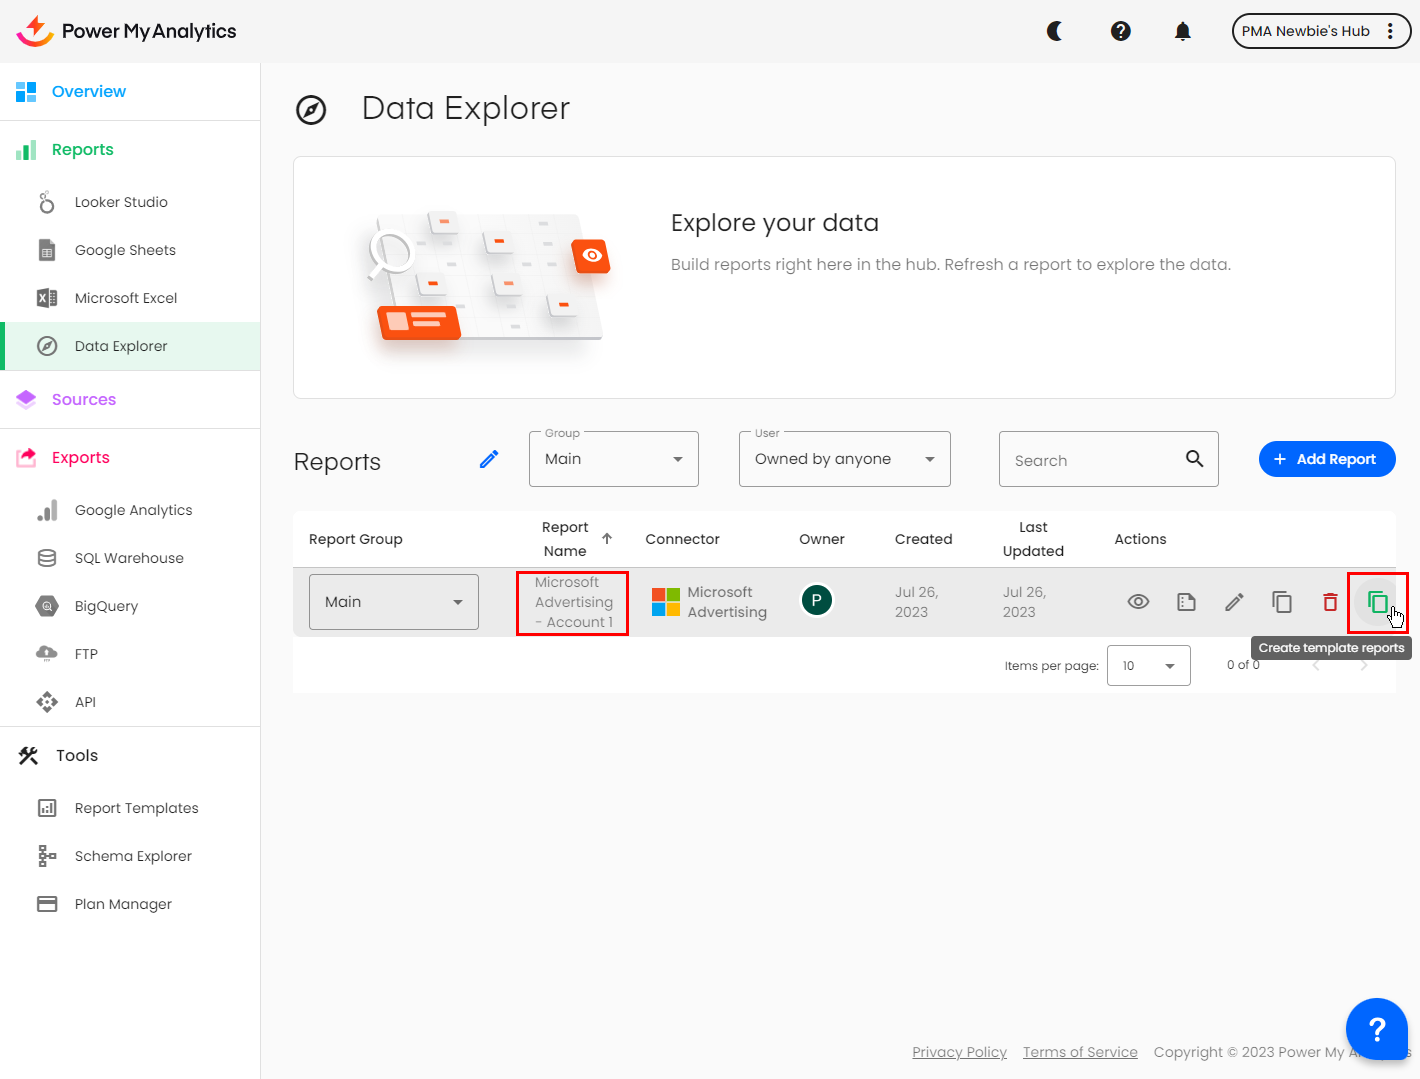Click the duplicate report copy icon

coord(1282,602)
